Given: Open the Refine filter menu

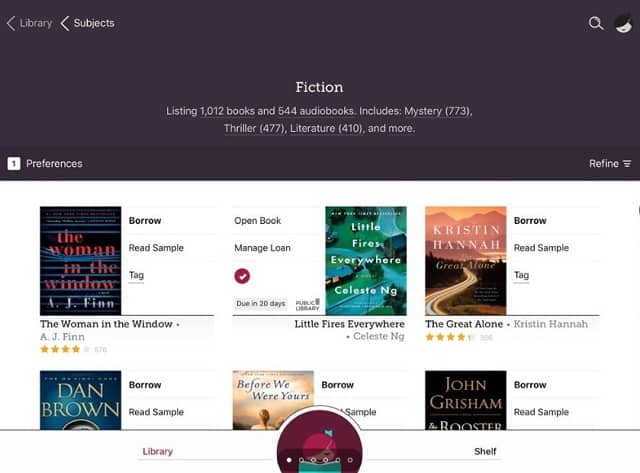Looking at the screenshot, I should pos(610,164).
